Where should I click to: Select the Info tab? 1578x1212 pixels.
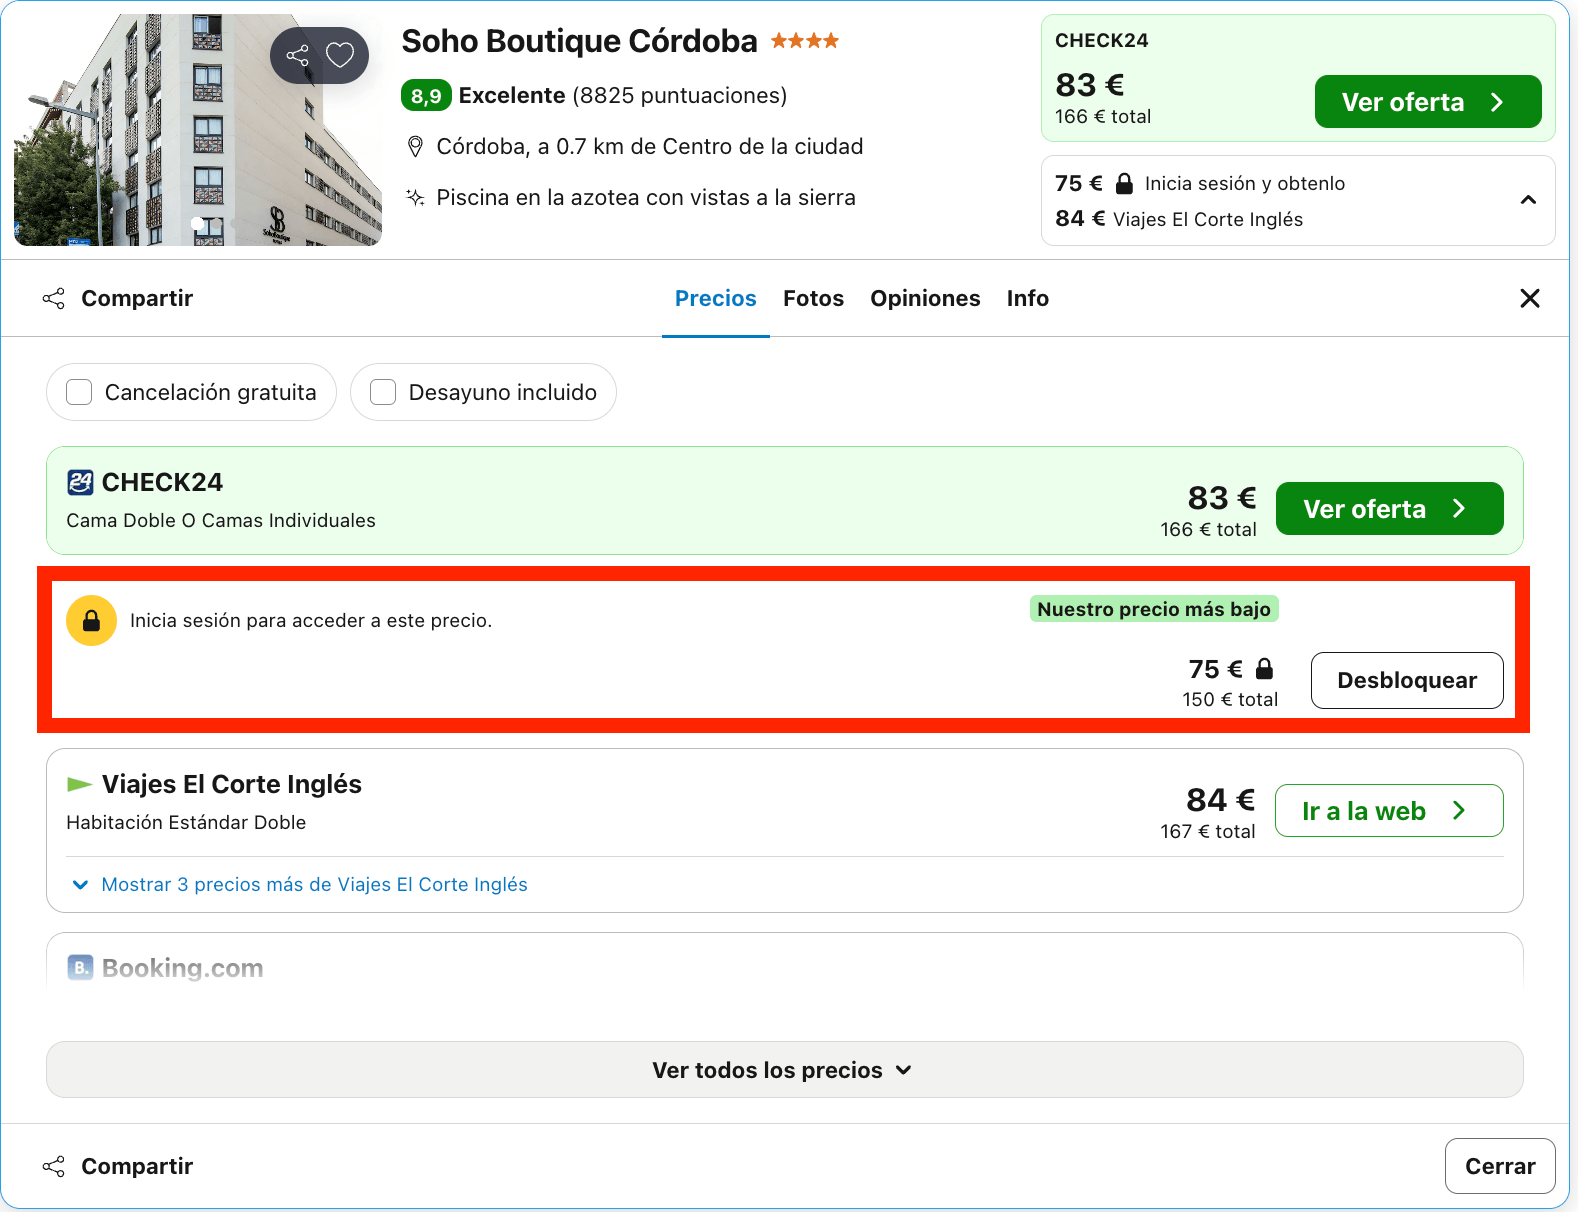(1027, 298)
